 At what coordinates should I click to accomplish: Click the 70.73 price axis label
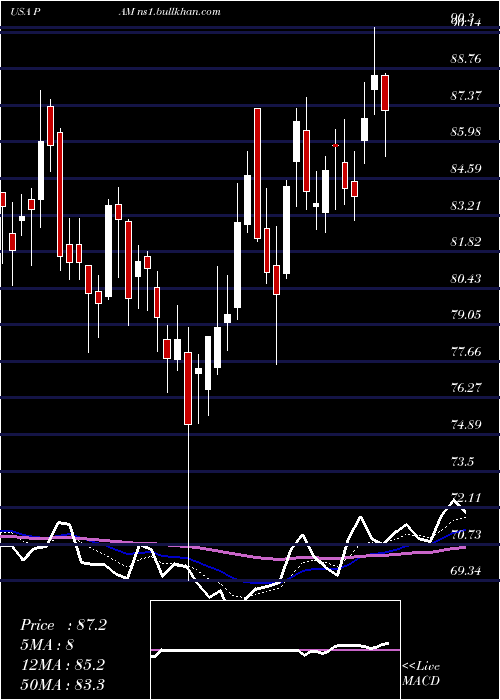(467, 534)
